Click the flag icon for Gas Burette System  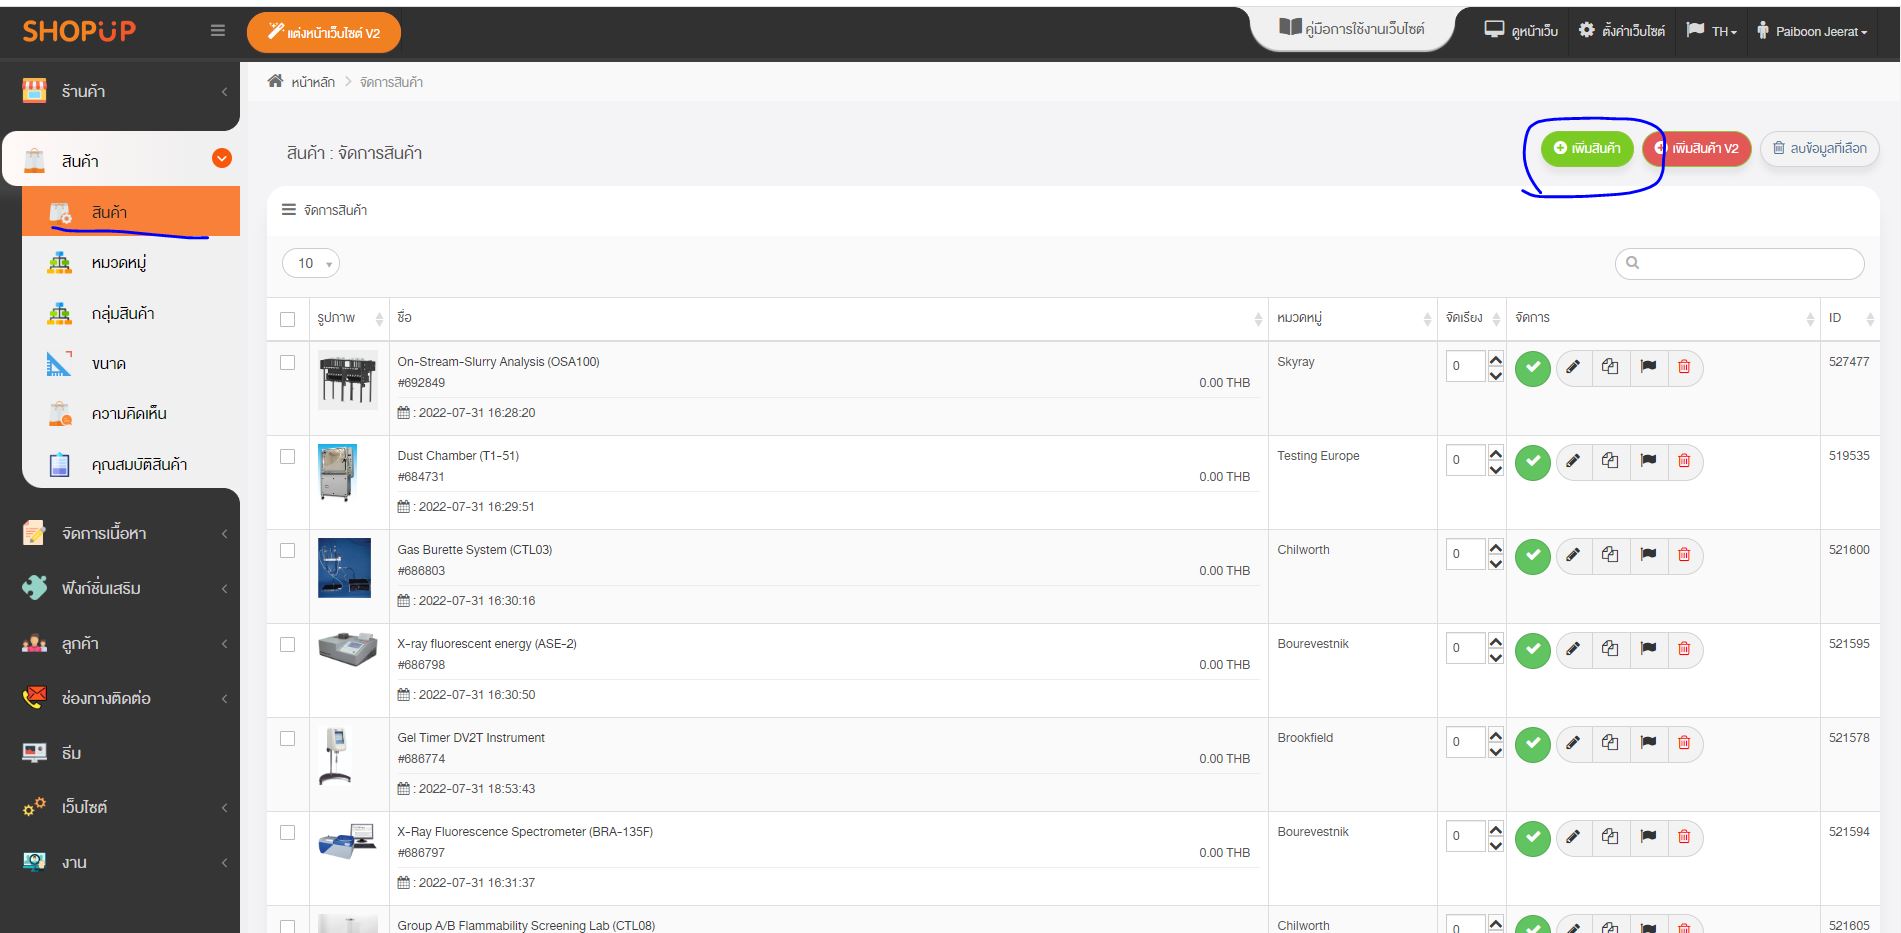[1648, 555]
